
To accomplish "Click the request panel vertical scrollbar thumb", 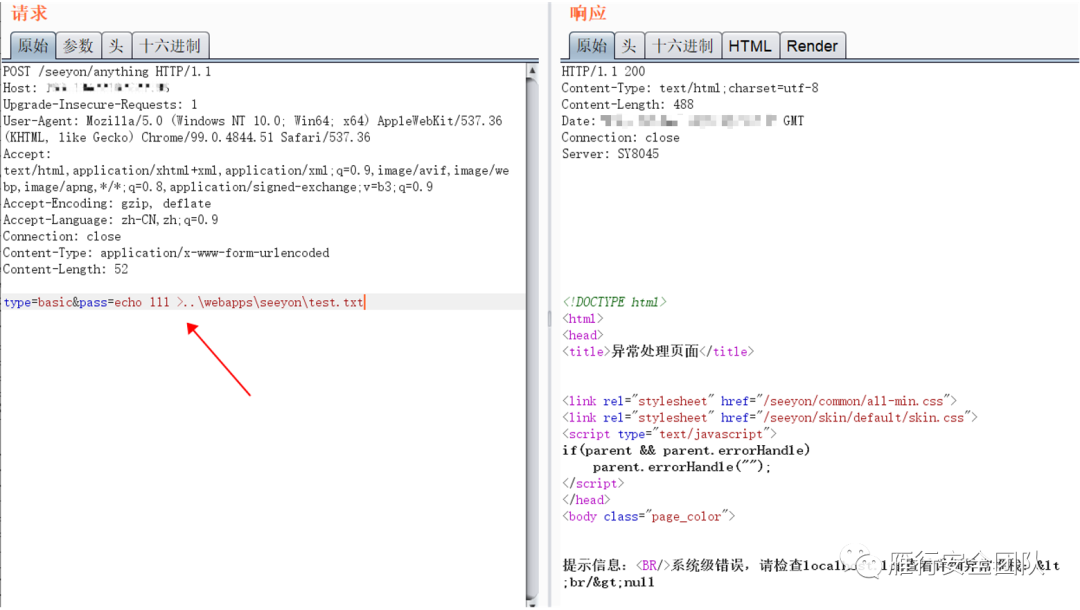I will (x=532, y=337).
